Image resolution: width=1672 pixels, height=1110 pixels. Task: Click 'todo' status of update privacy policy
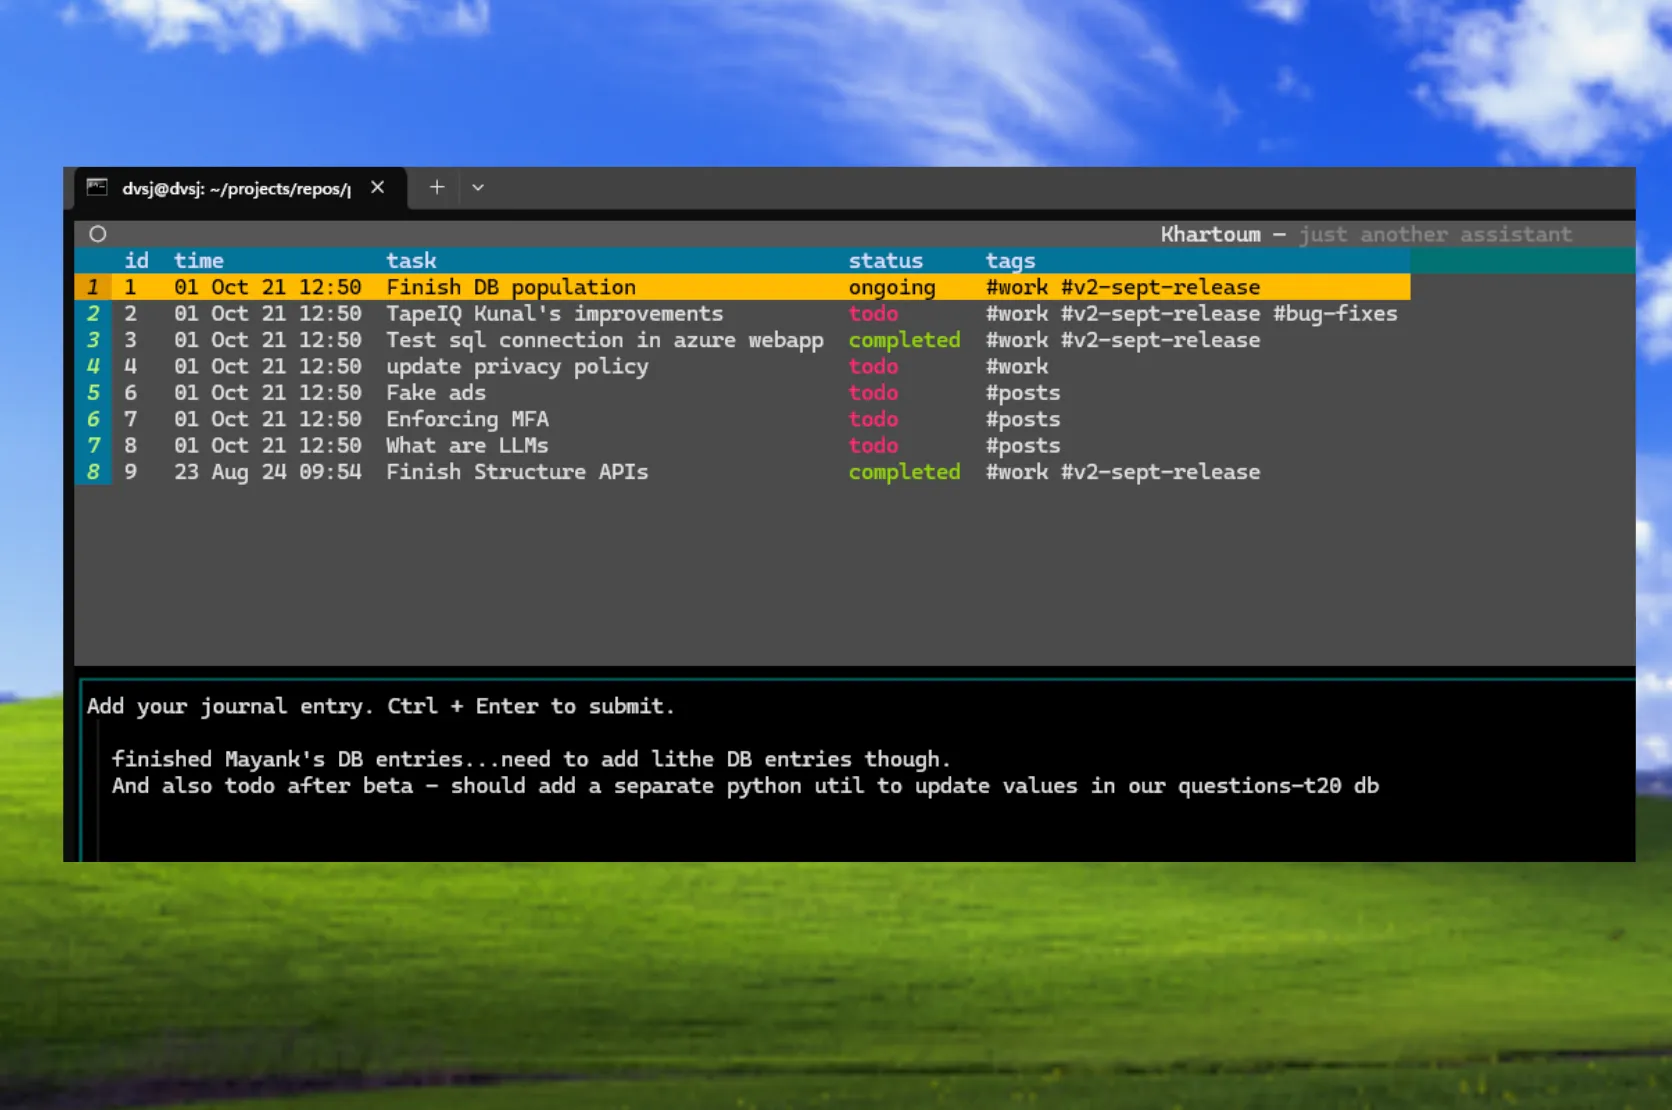873,366
